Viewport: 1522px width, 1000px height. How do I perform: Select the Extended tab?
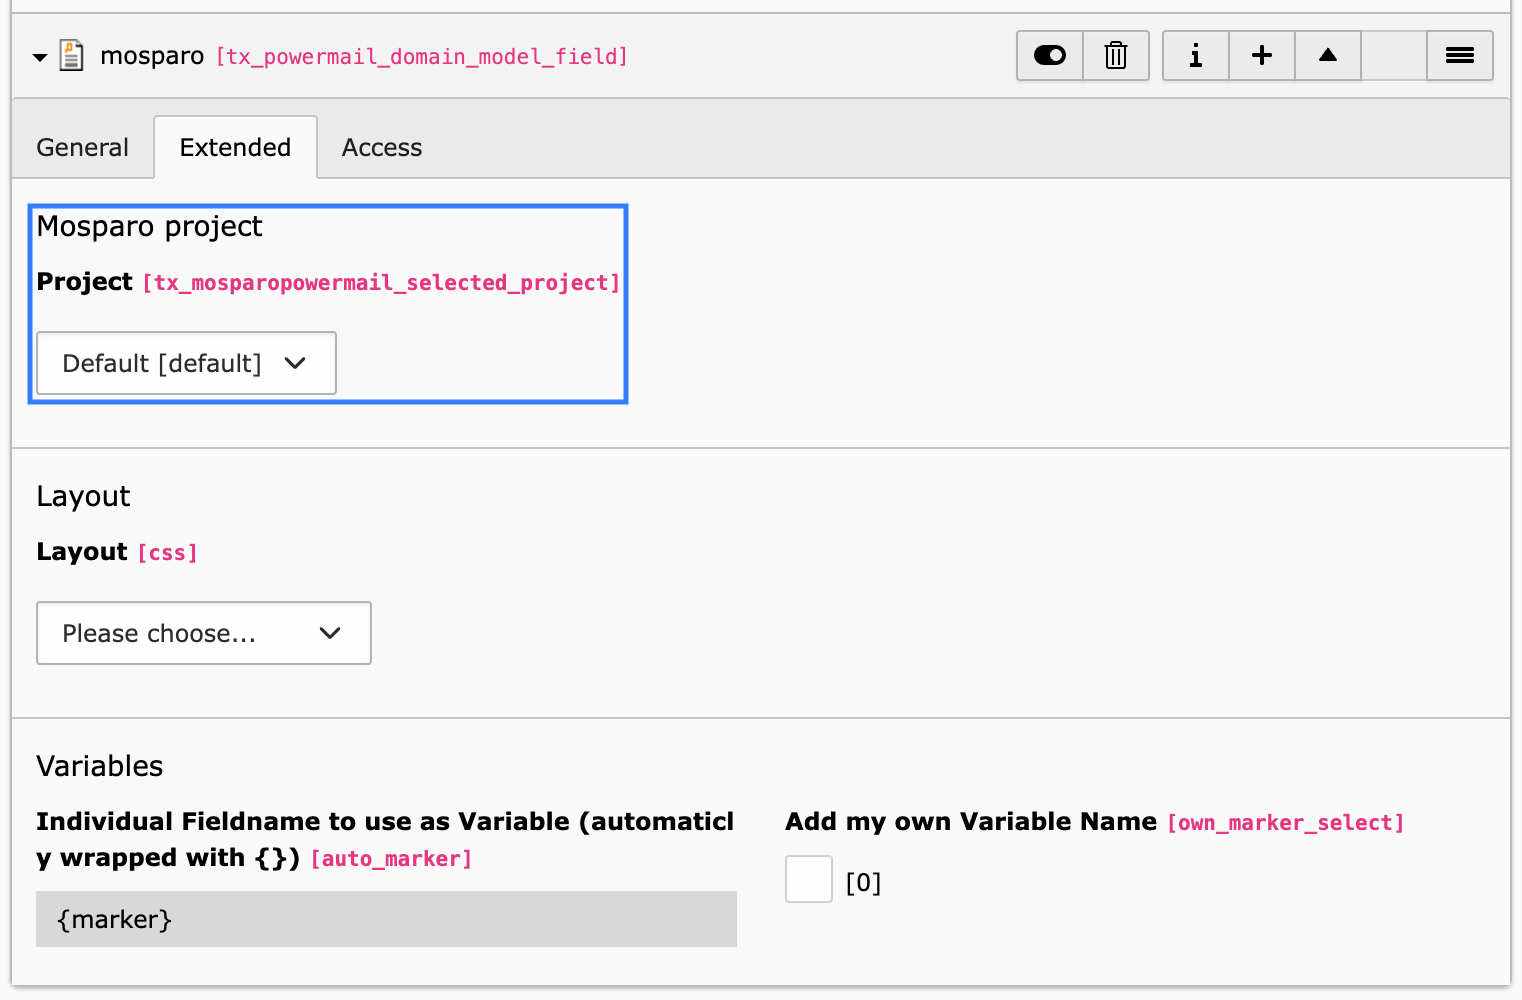[x=235, y=147]
